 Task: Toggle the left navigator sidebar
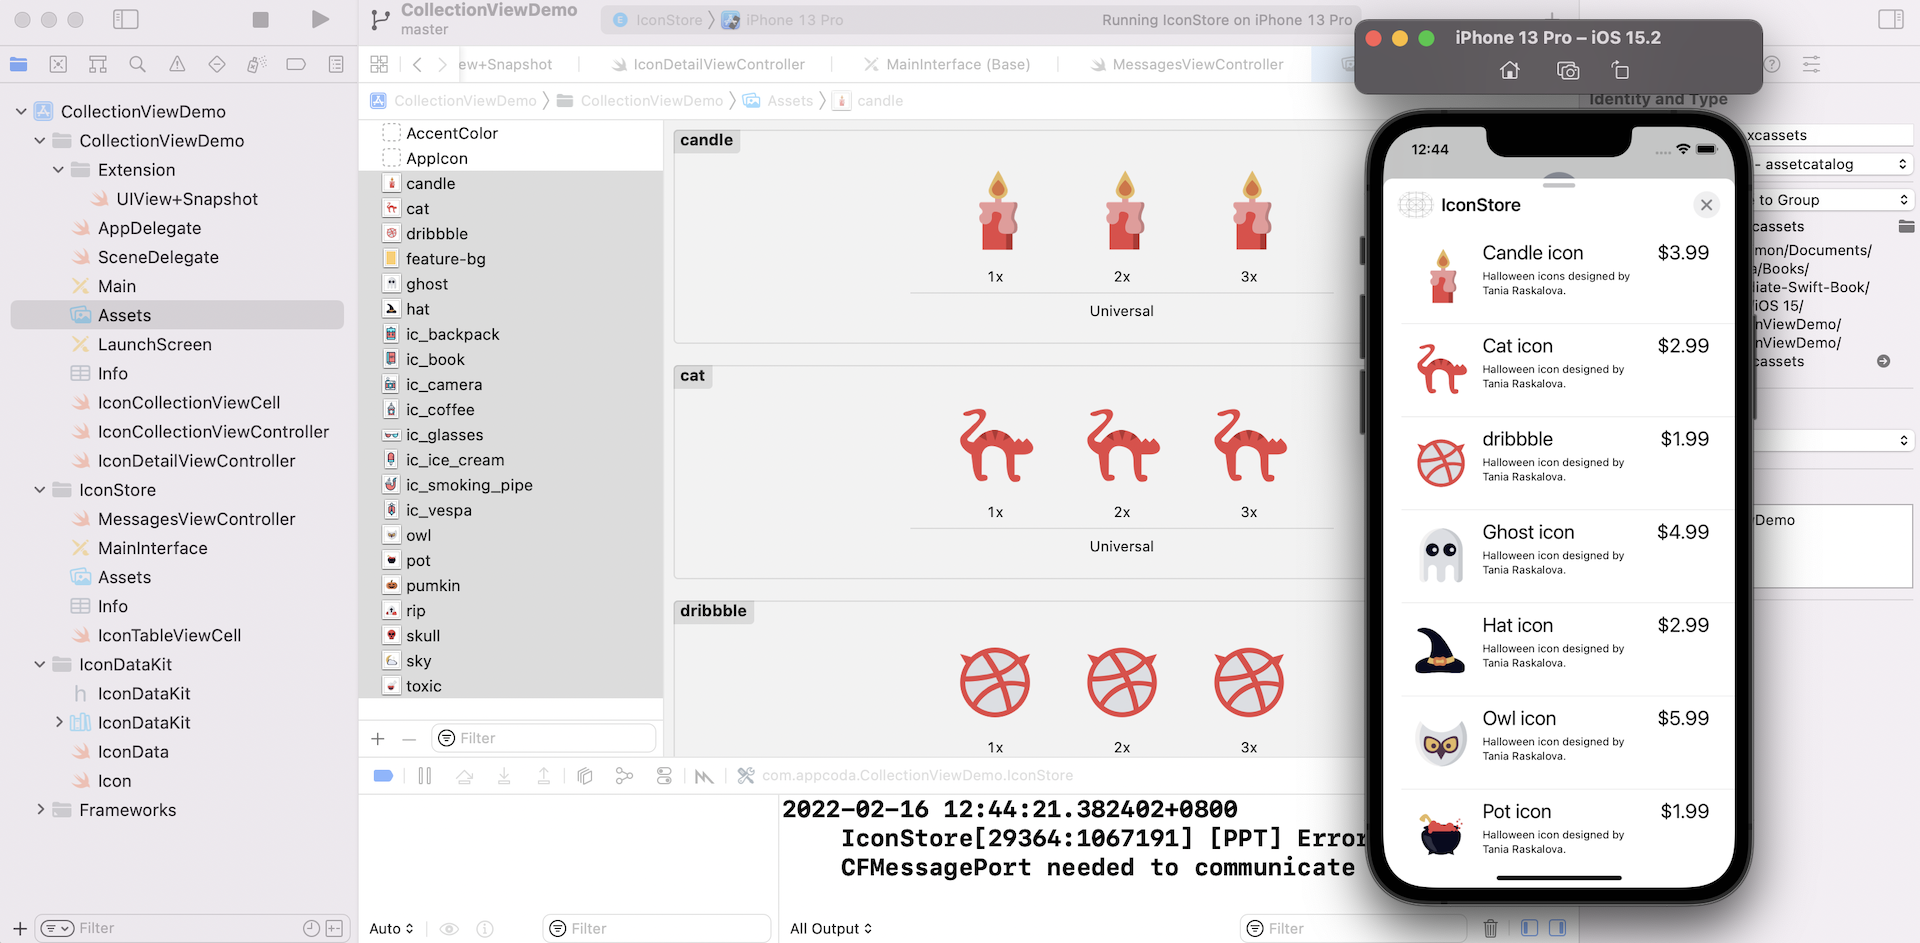tap(126, 20)
